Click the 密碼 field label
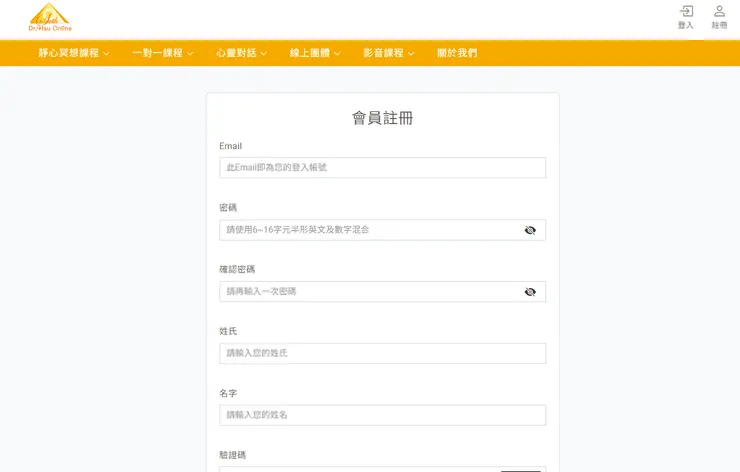740x472 pixels. (228, 208)
